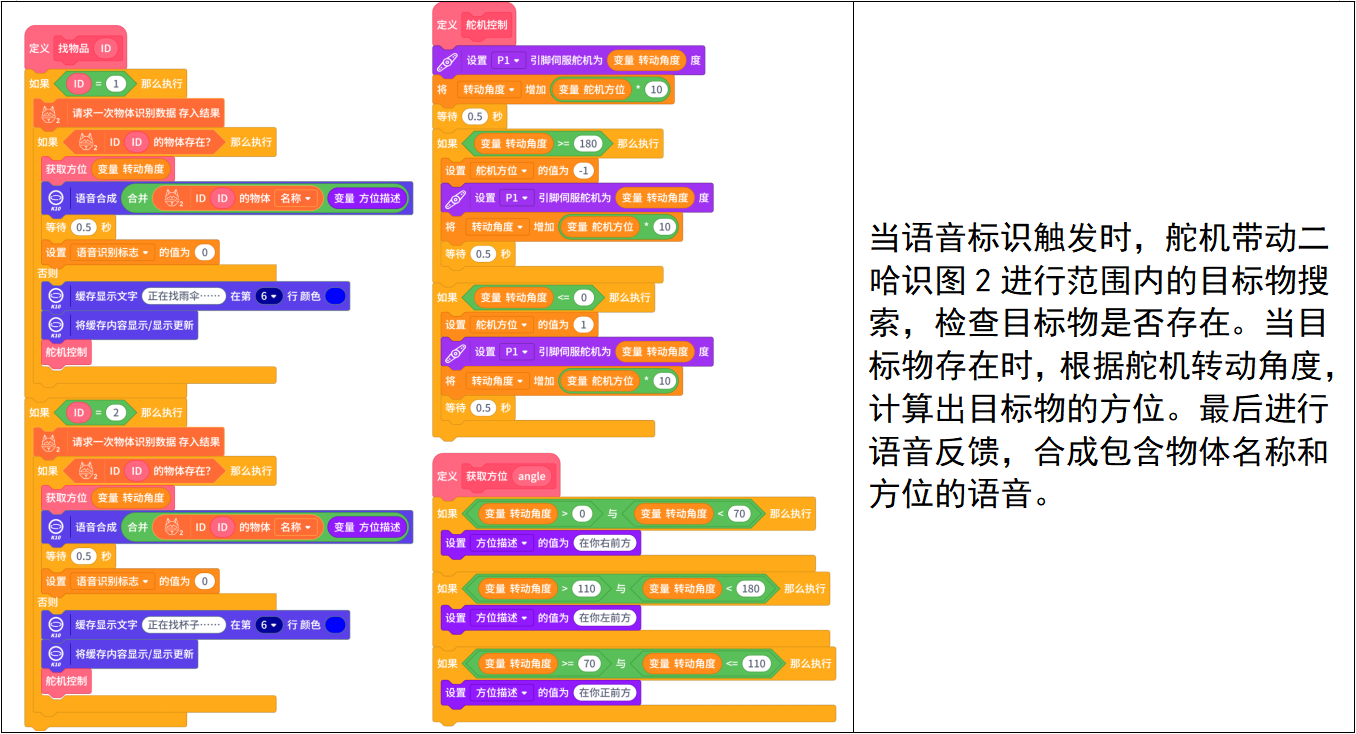1356x734 pixels.
Task: Open the P1 pin dropdown in topmost servo block
Action: (509, 60)
